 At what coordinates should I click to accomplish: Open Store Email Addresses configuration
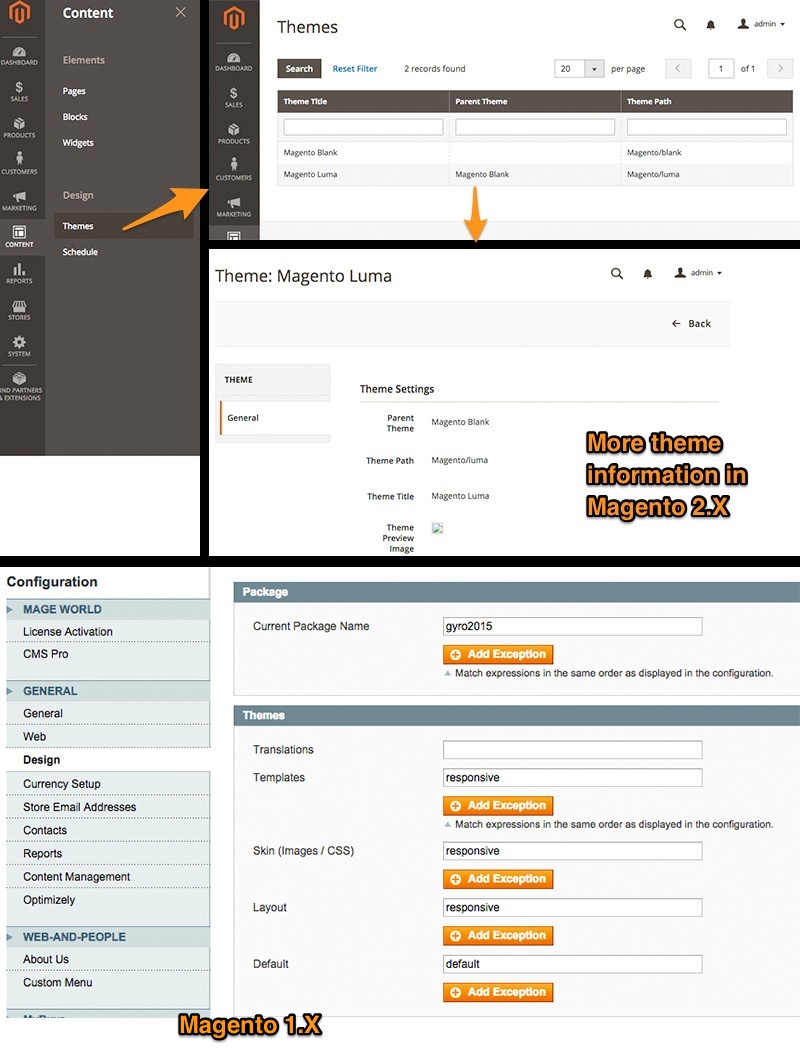point(80,807)
